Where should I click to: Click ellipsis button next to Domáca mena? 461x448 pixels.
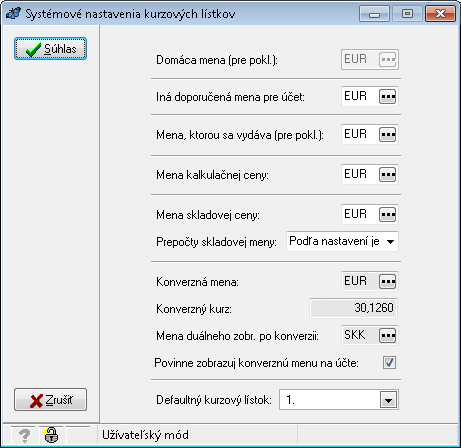(x=387, y=60)
